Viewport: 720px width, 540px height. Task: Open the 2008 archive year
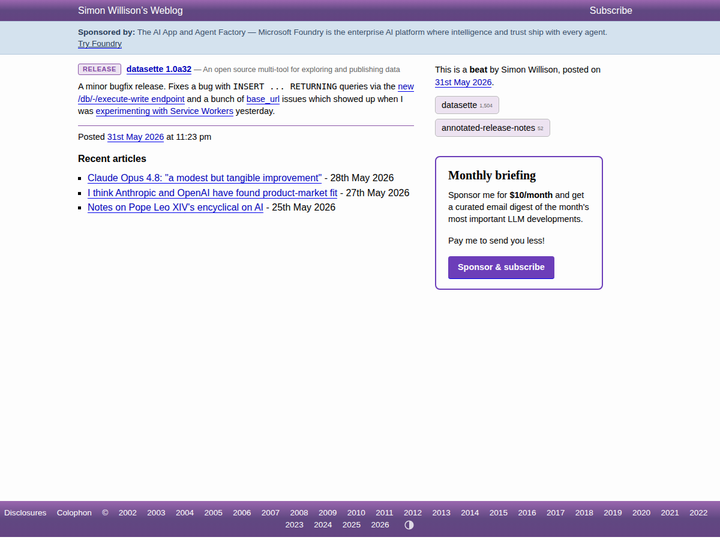point(298,513)
